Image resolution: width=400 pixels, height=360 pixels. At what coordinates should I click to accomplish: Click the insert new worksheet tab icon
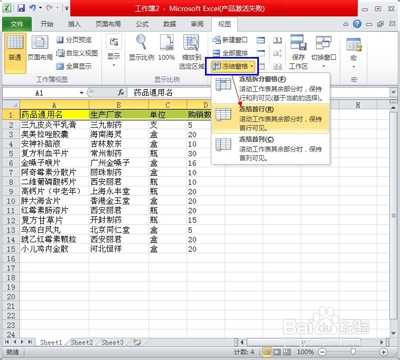point(137,342)
